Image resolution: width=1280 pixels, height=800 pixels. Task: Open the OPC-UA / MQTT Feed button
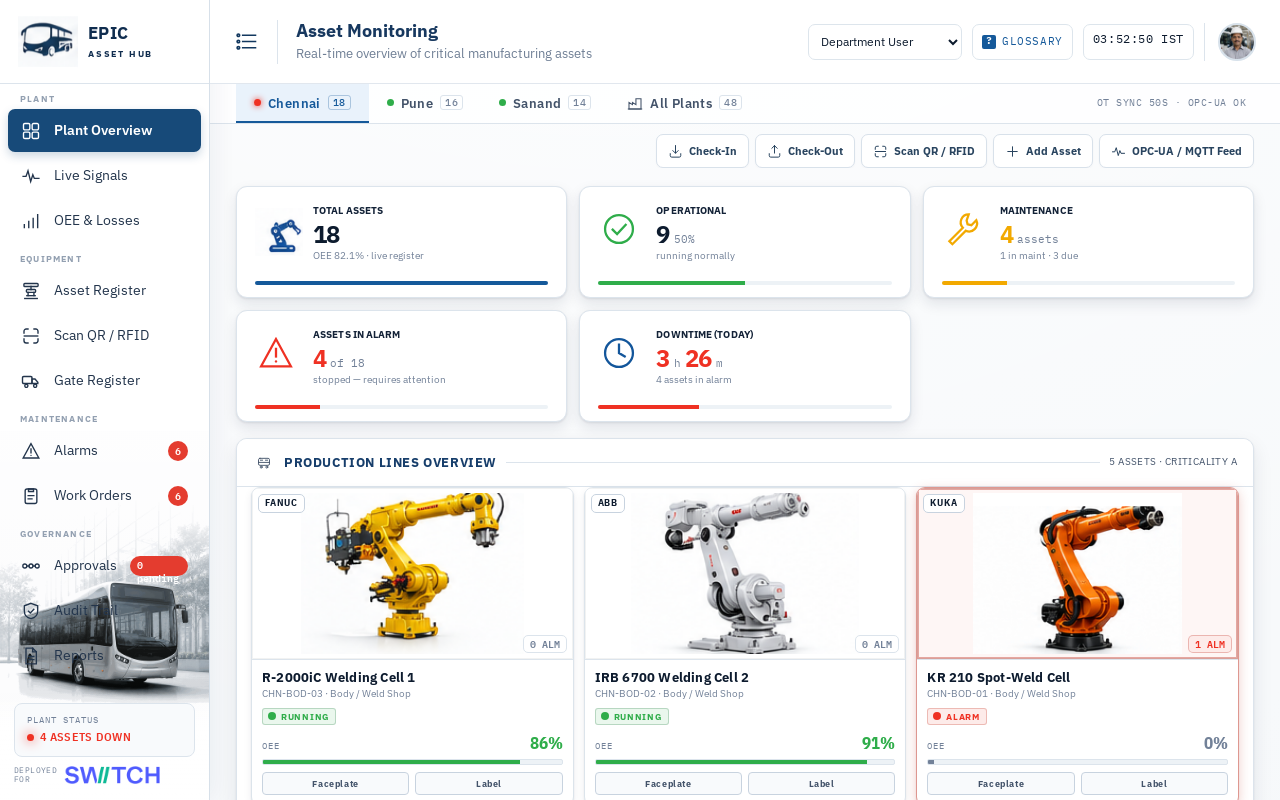pyautogui.click(x=1176, y=151)
